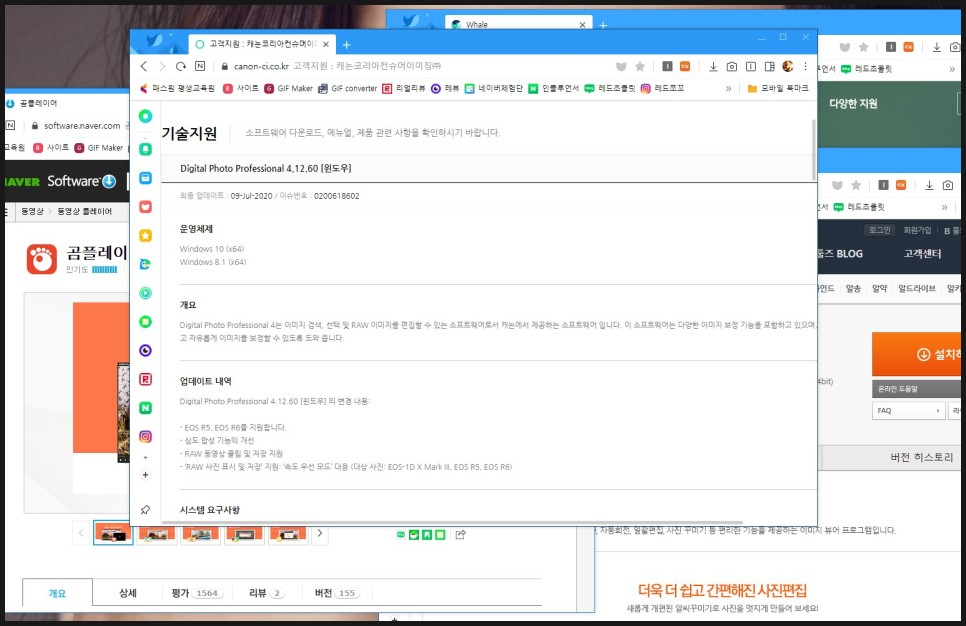Click the share export icon next to the thumbnails
The width and height of the screenshot is (966, 626).
click(x=460, y=534)
